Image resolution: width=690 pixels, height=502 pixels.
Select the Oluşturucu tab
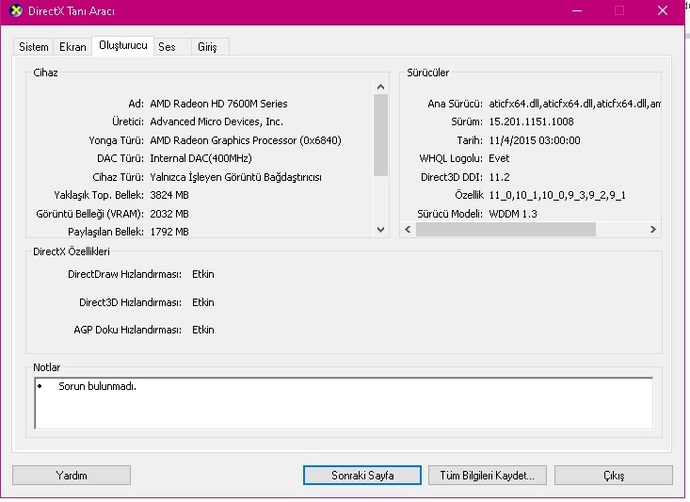coord(123,45)
